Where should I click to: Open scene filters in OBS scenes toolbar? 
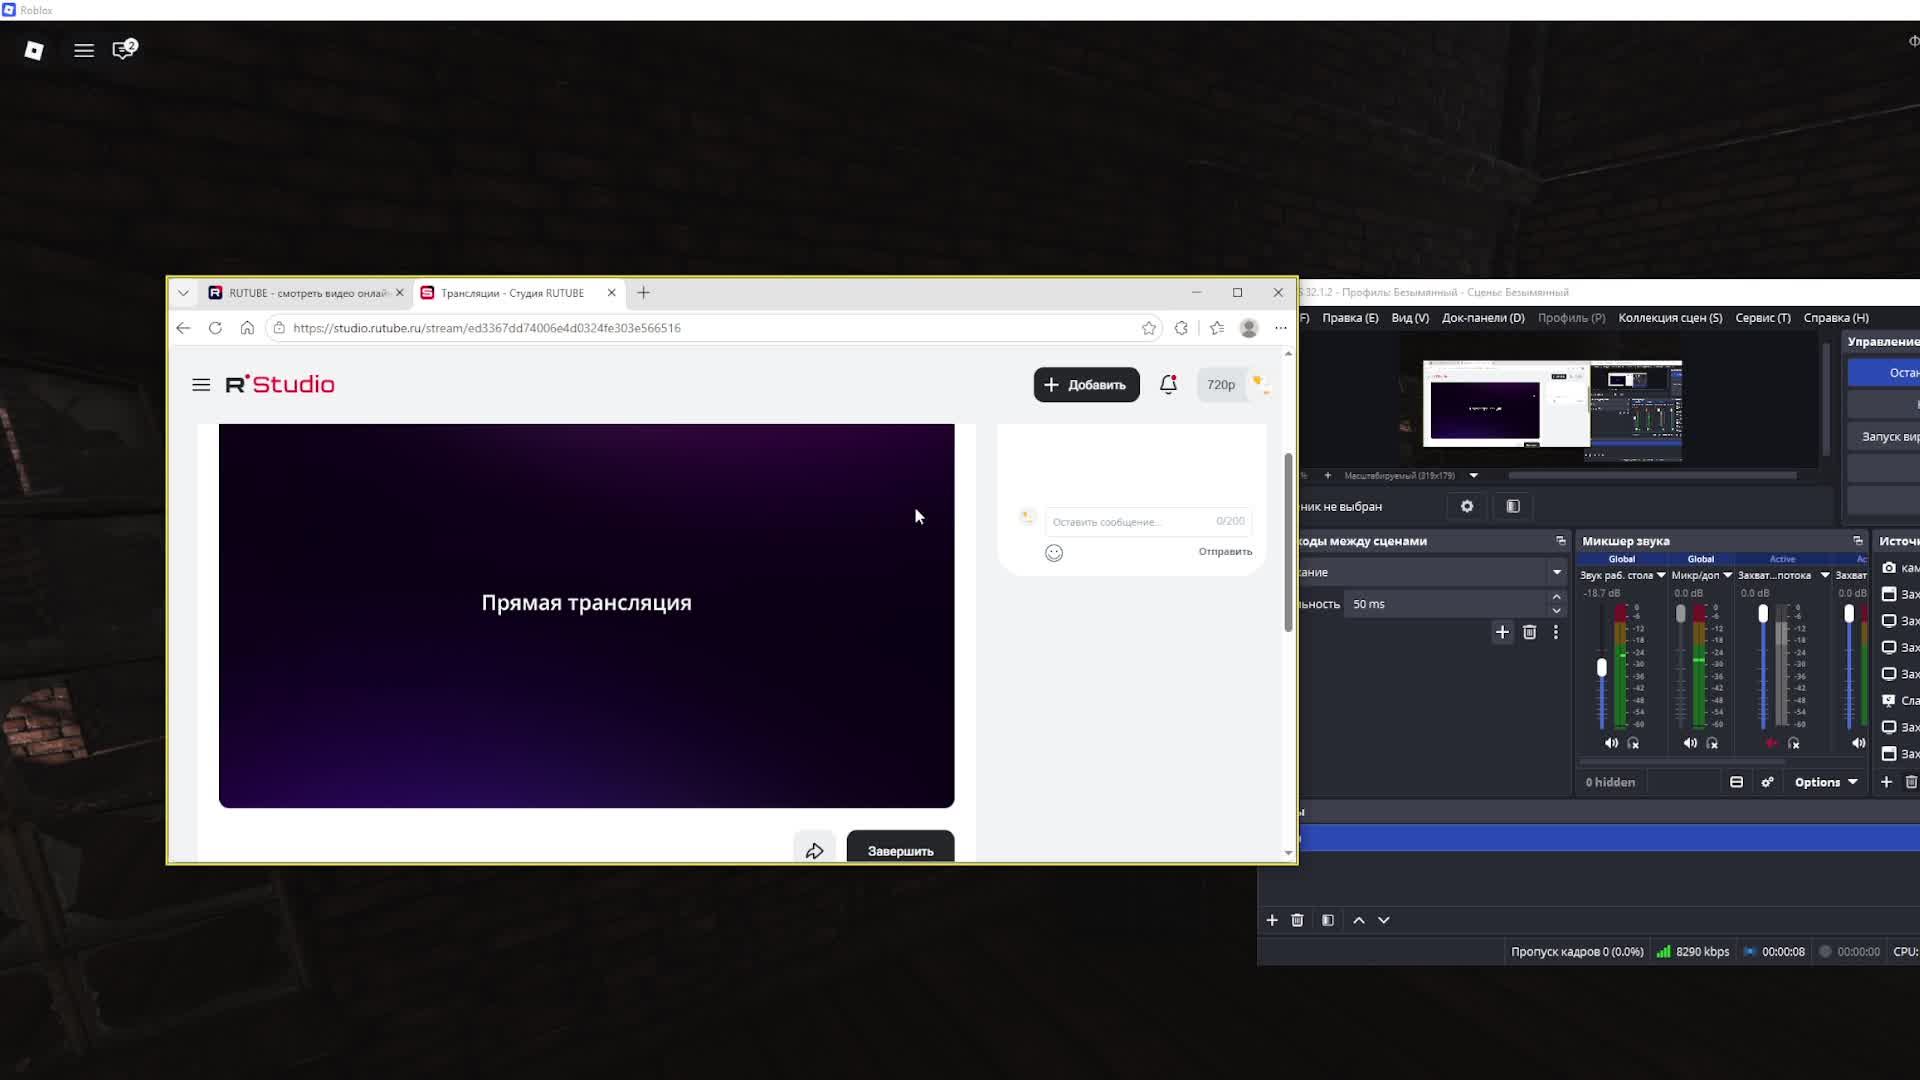(x=1328, y=920)
